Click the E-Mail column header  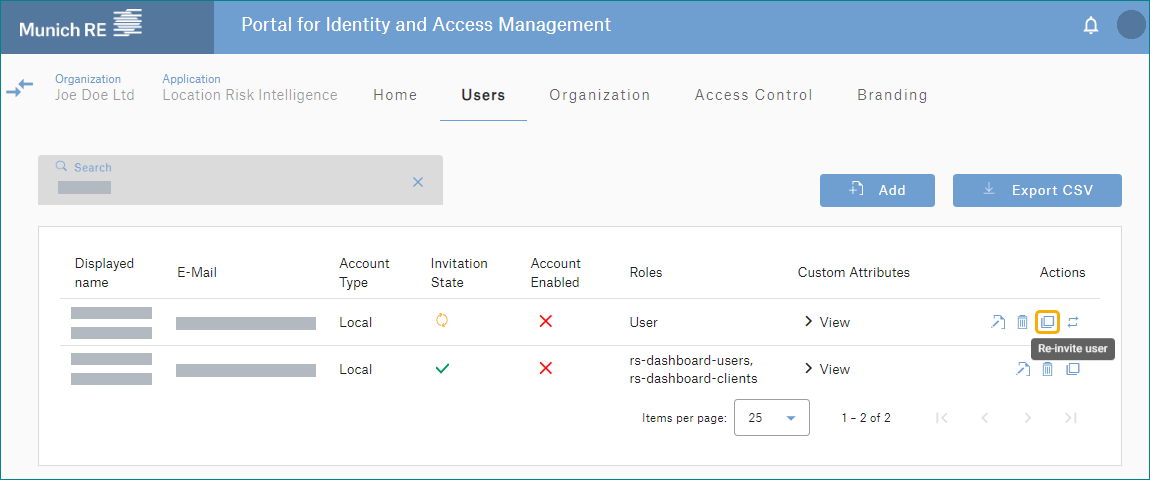pos(197,272)
